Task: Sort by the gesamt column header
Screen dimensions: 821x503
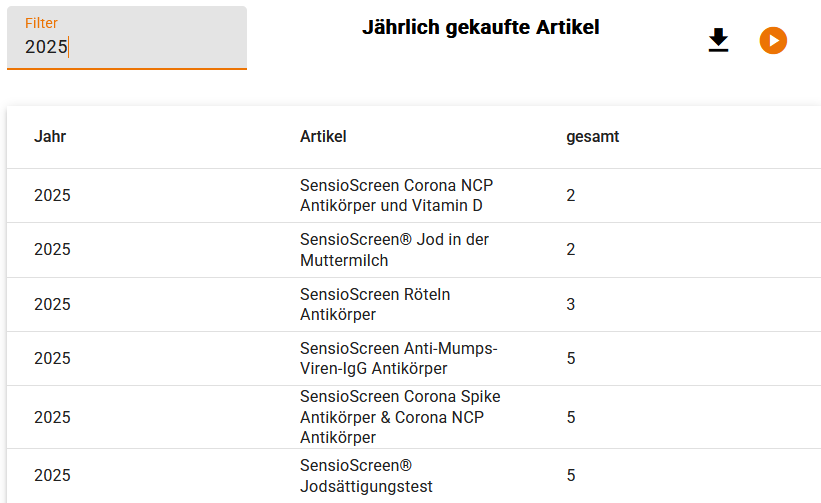Action: (592, 137)
